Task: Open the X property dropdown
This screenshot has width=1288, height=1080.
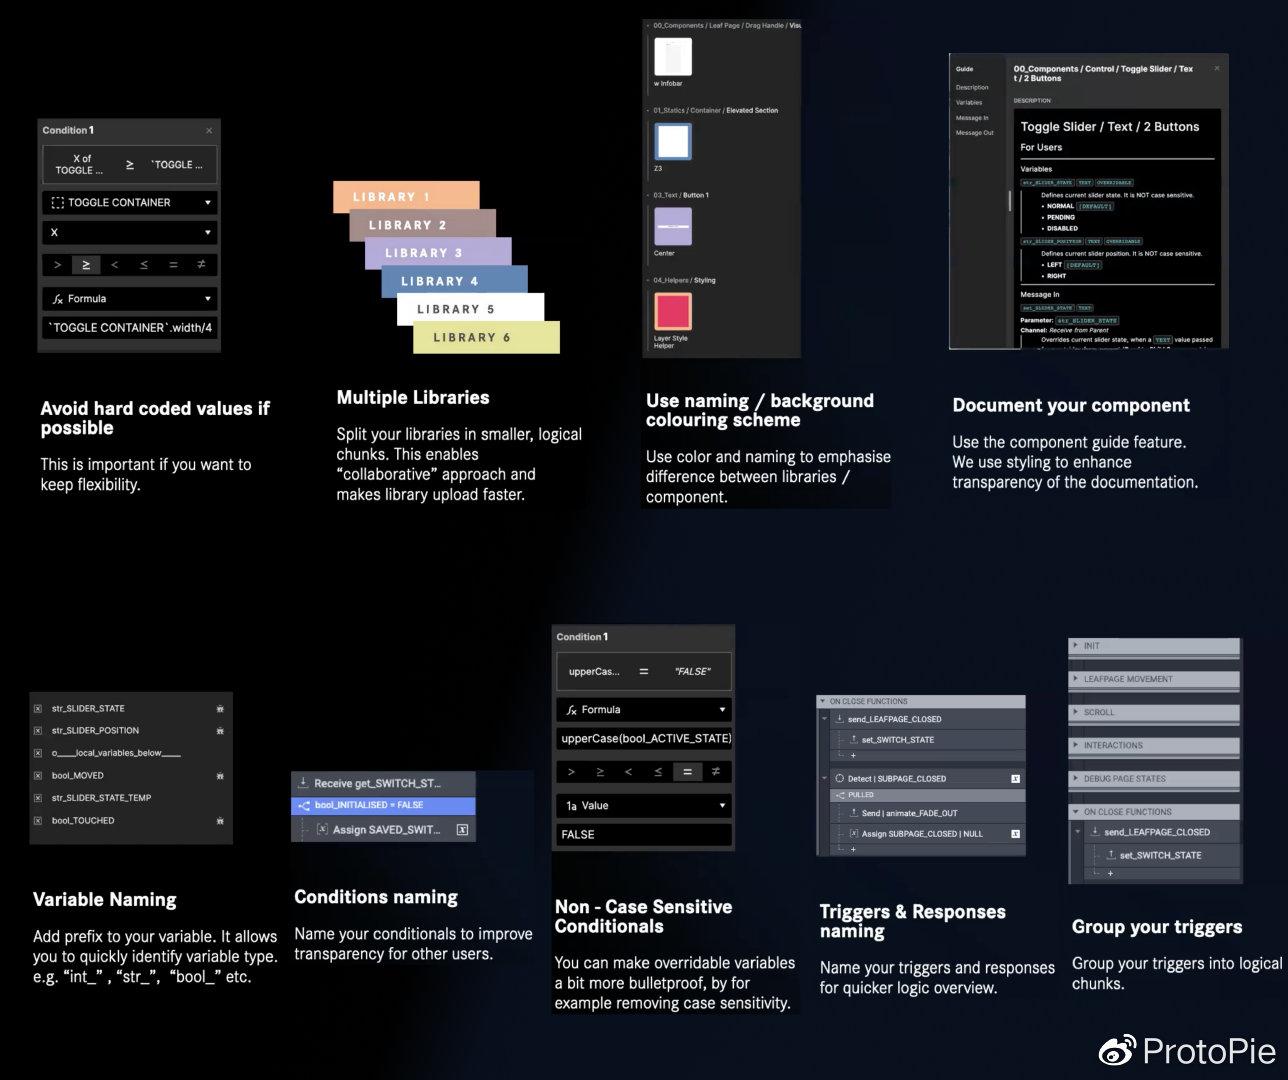Action: pos(130,232)
